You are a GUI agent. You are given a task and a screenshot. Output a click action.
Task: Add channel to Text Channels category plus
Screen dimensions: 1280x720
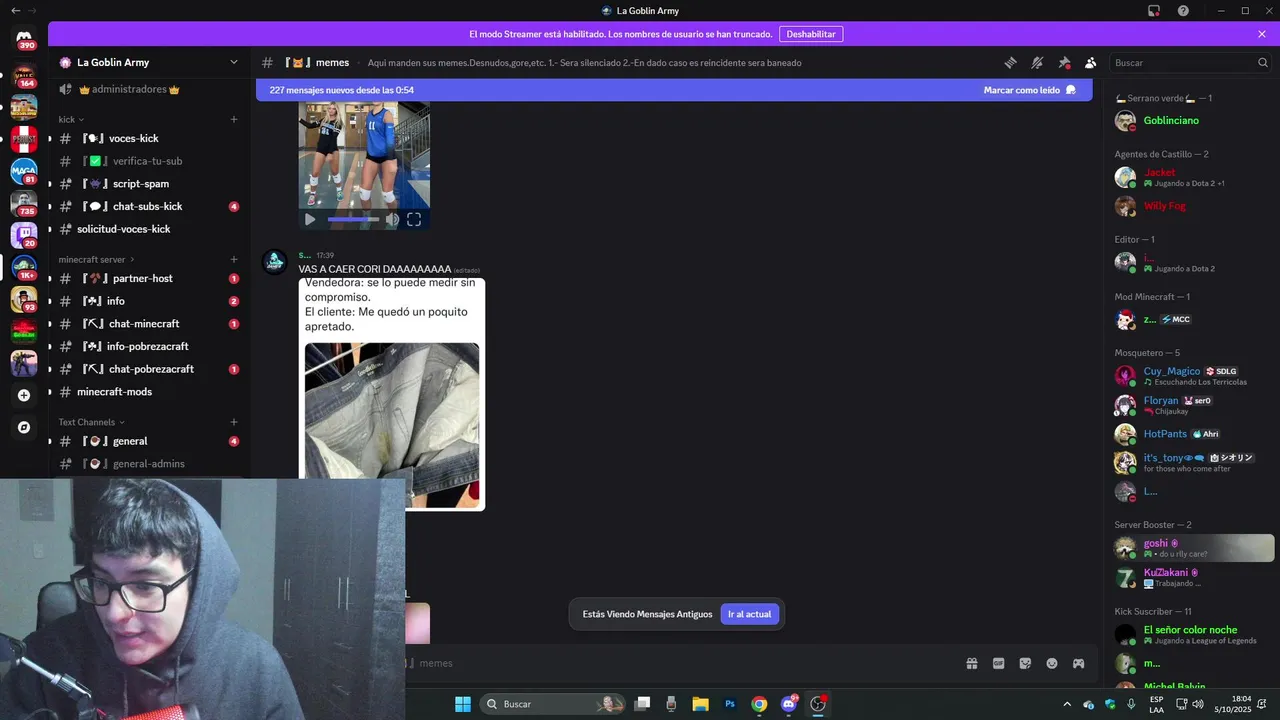(x=234, y=422)
